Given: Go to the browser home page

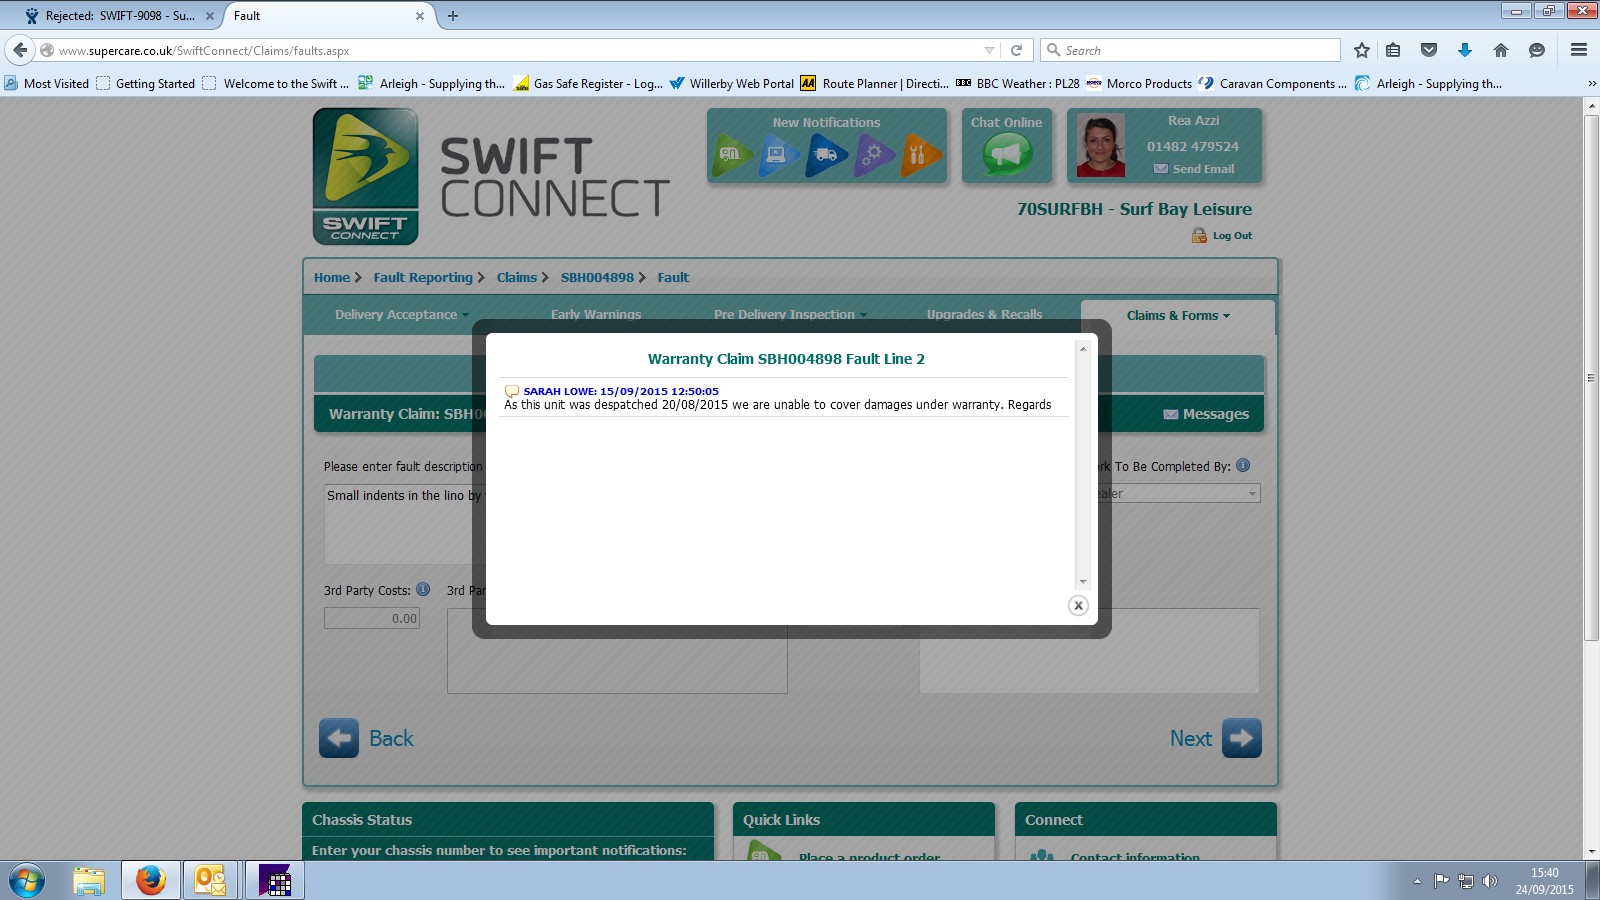Looking at the screenshot, I should [1501, 50].
